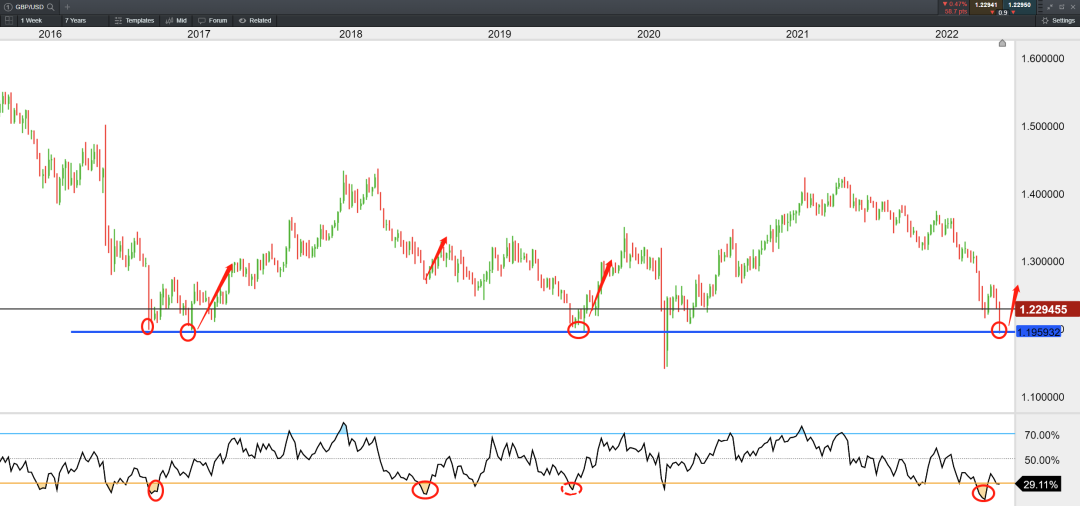Click the sell price 1.22941
This screenshot has width=1080, height=506.
click(x=986, y=7)
